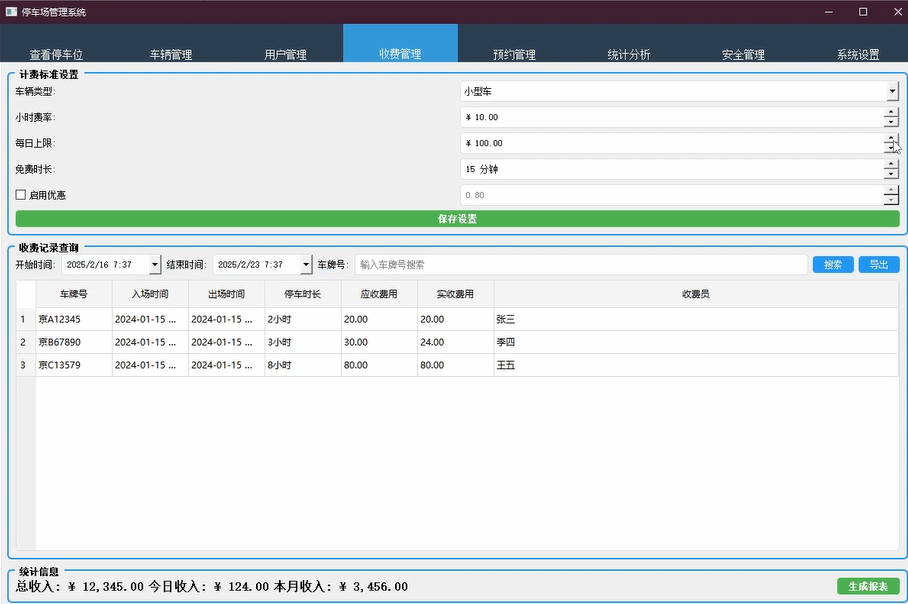Click the 王五 cashier cell
This screenshot has height=604, width=908.
coord(696,365)
